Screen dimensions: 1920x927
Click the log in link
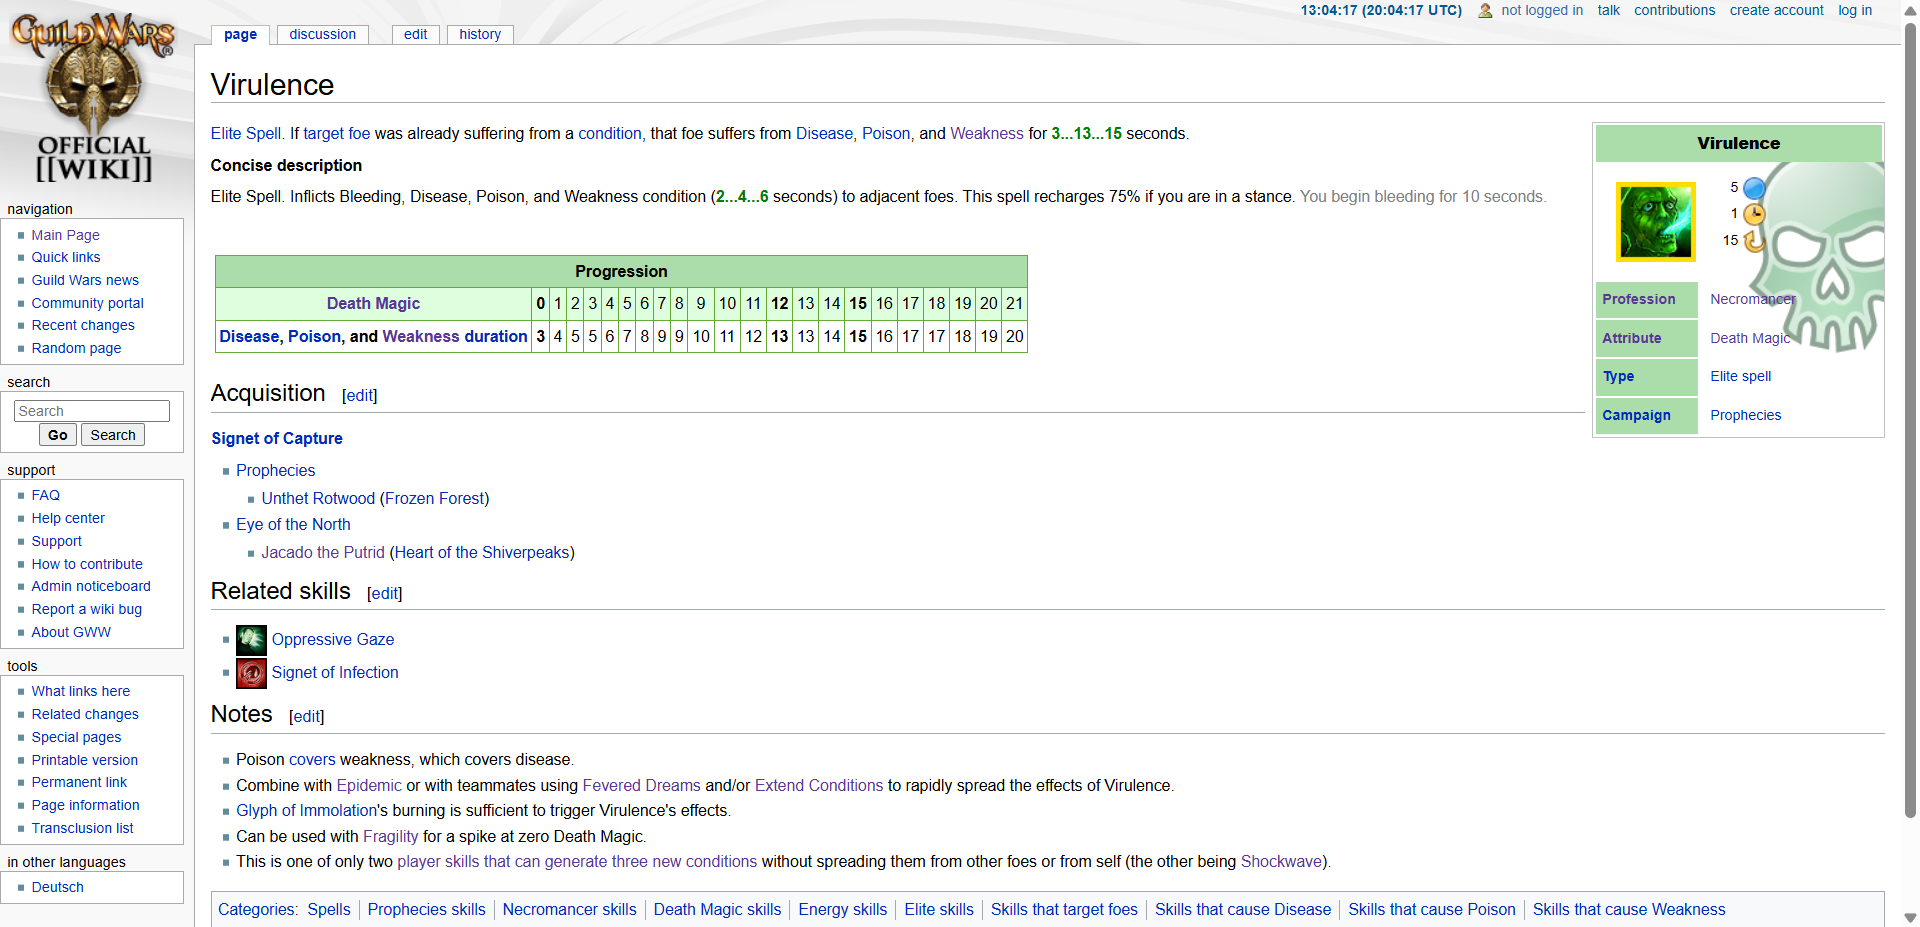point(1855,10)
